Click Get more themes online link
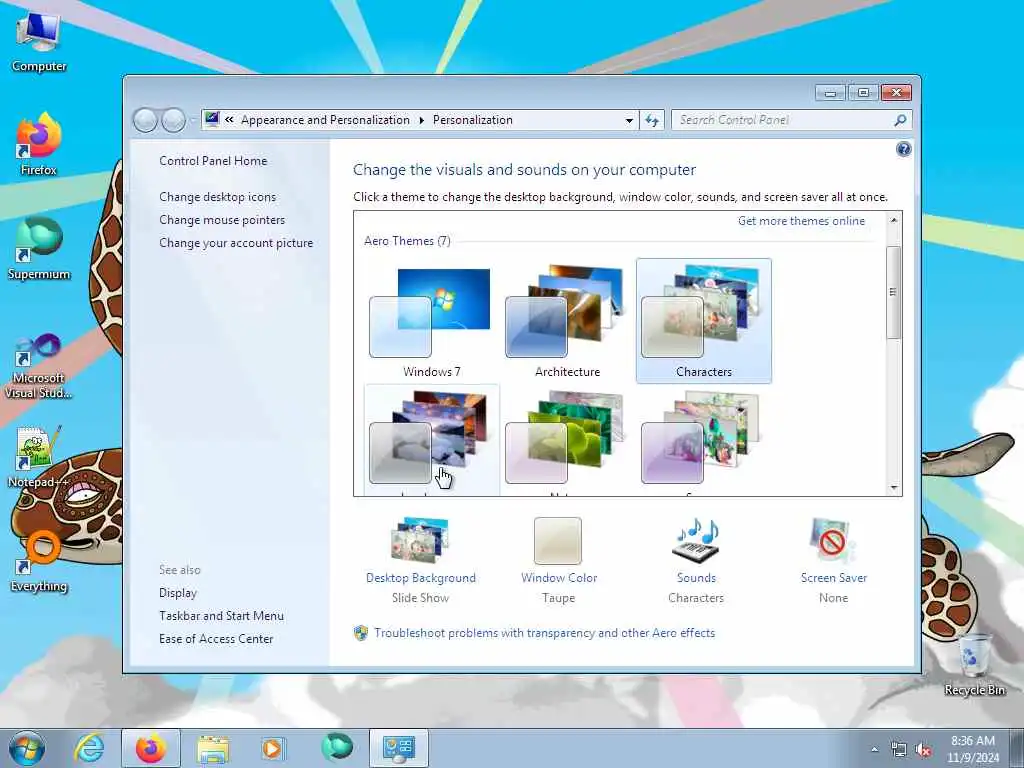 coord(801,221)
